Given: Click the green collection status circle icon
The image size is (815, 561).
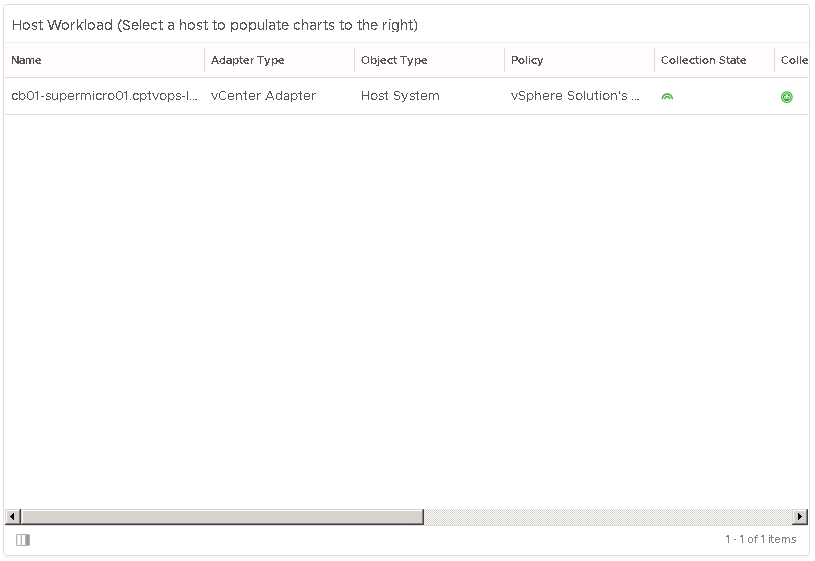Looking at the screenshot, I should 787,97.
